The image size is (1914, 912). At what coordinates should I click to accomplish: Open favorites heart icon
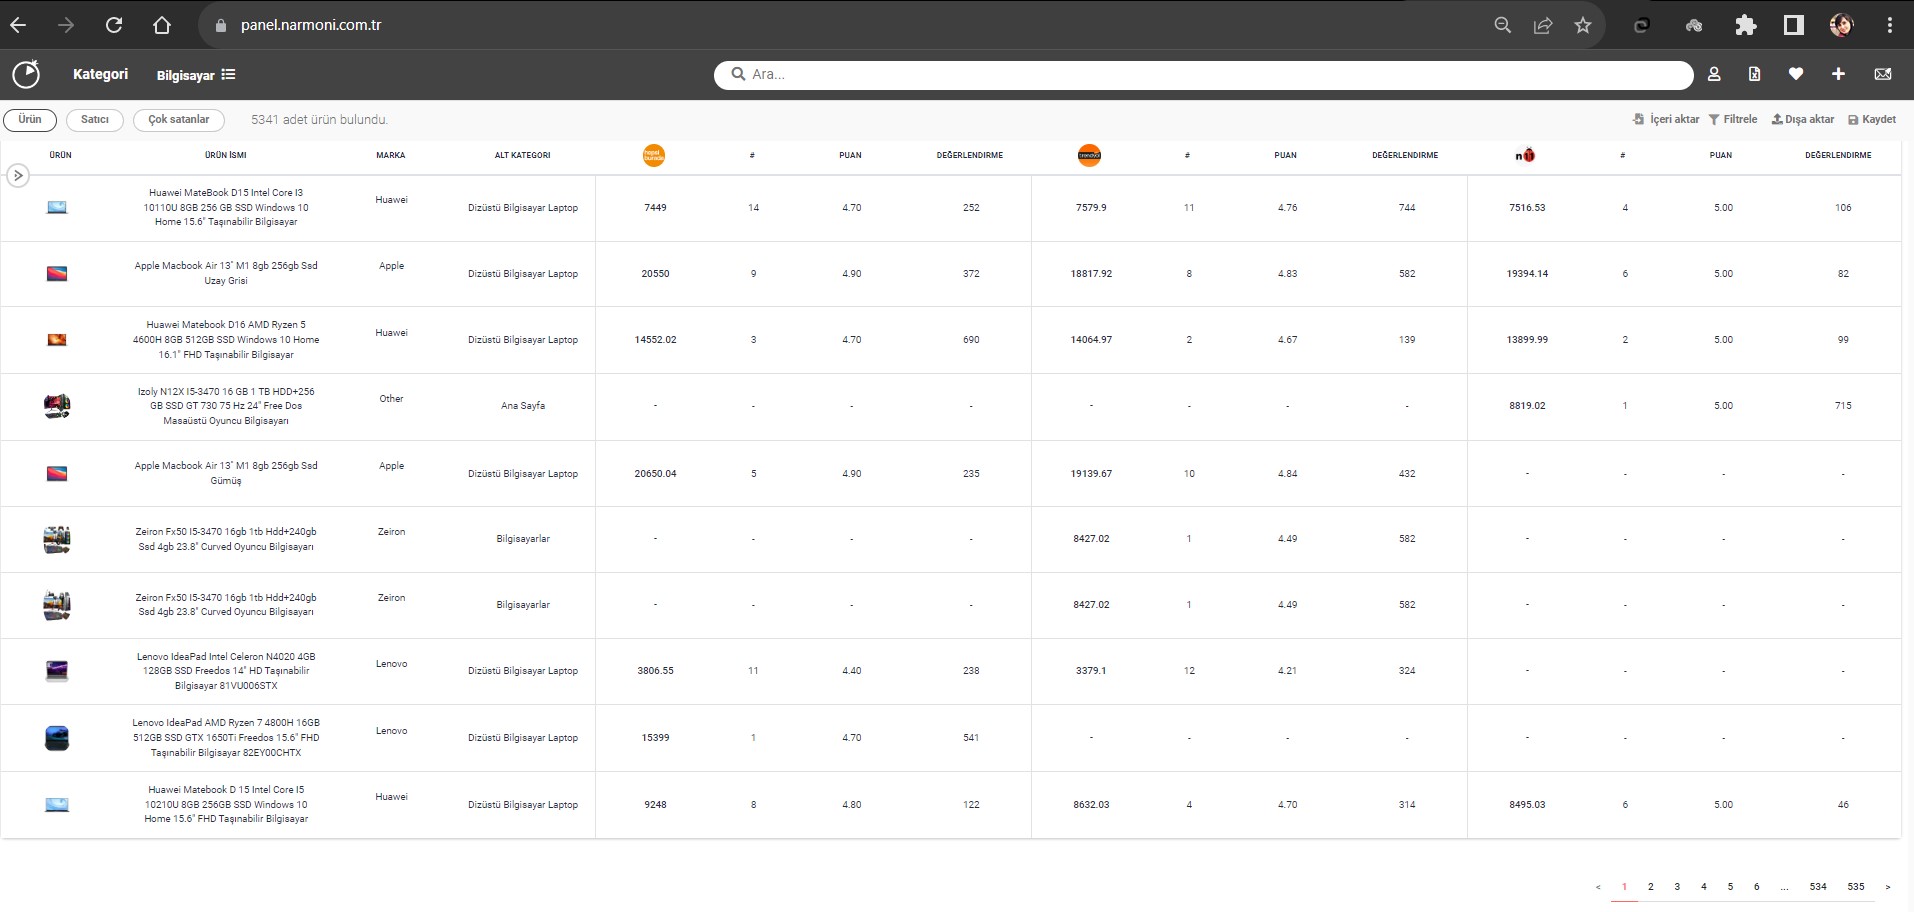click(x=1796, y=74)
